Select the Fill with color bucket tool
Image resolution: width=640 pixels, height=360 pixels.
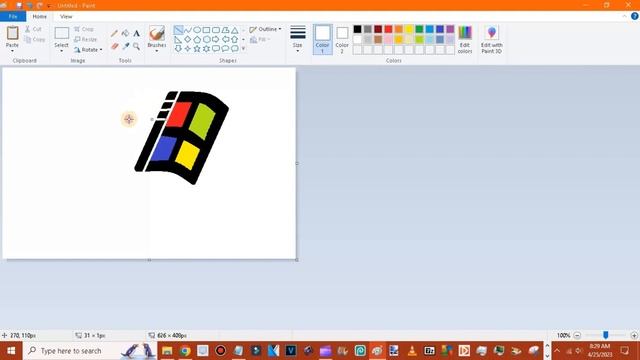pyautogui.click(x=125, y=33)
